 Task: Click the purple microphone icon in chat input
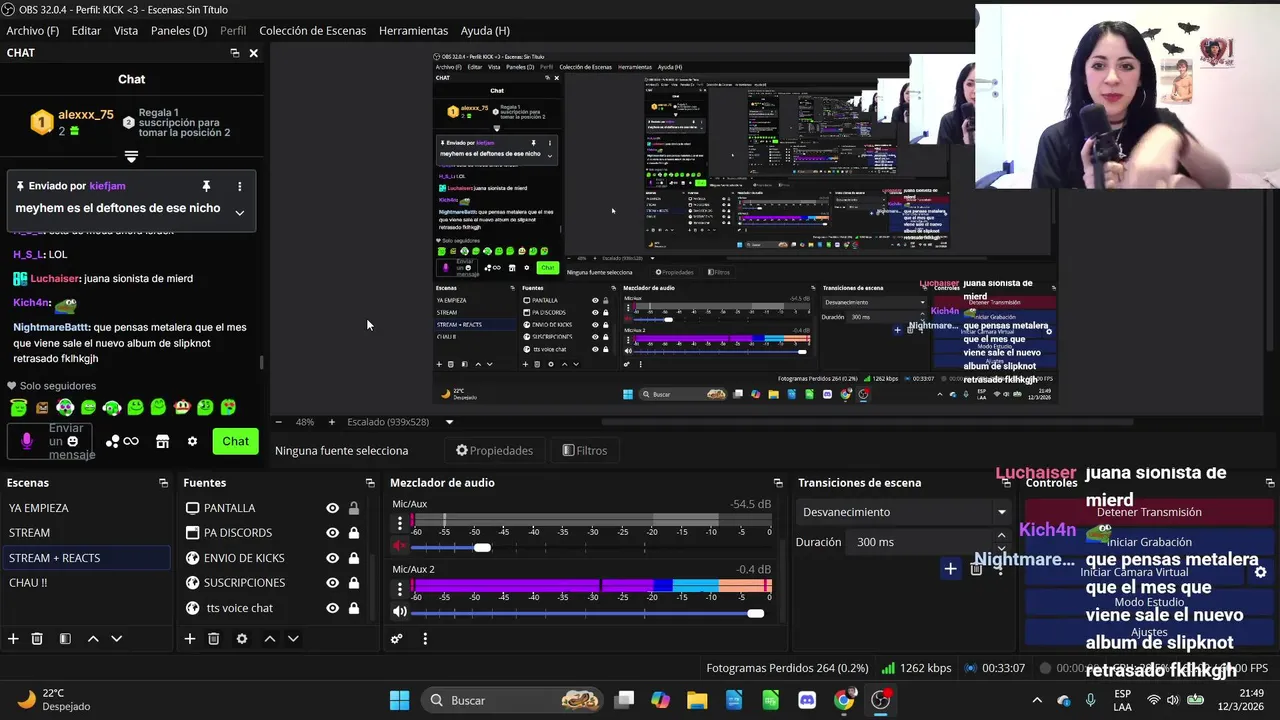(27, 441)
